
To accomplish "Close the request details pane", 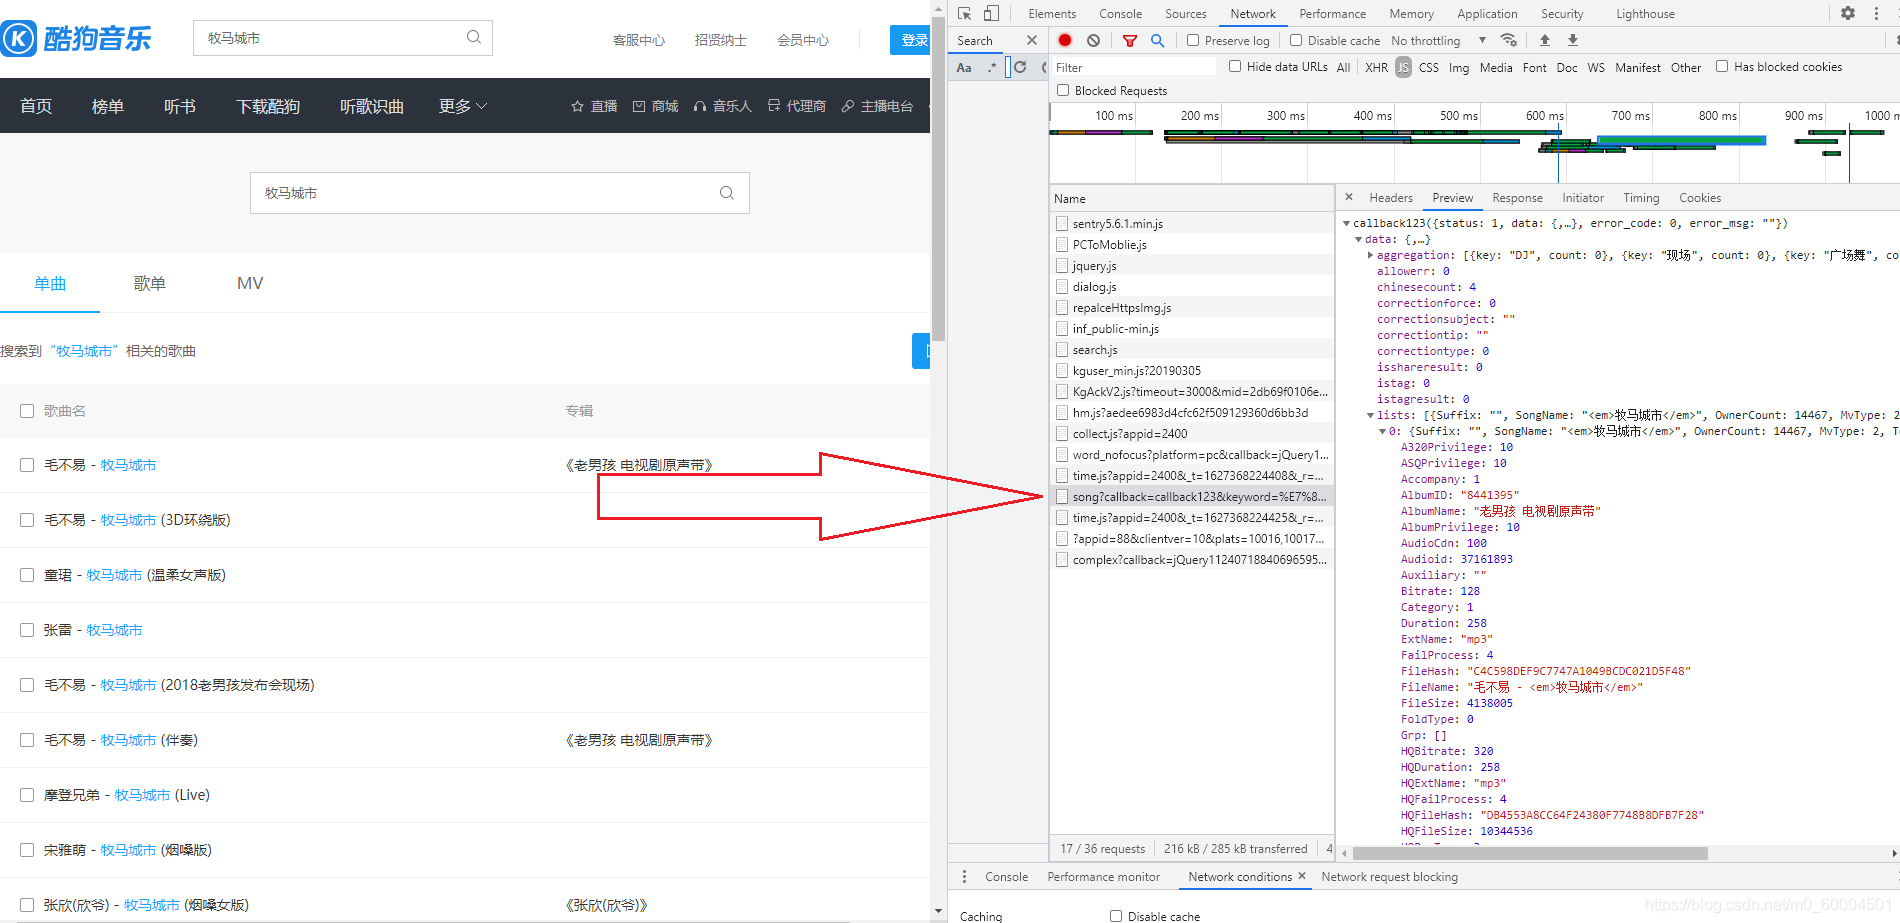I will point(1349,197).
